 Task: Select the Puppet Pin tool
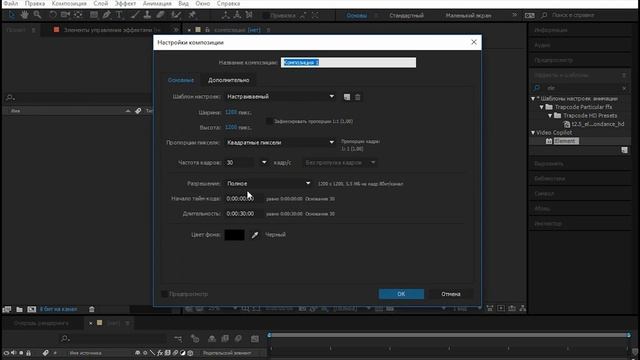click(192, 15)
